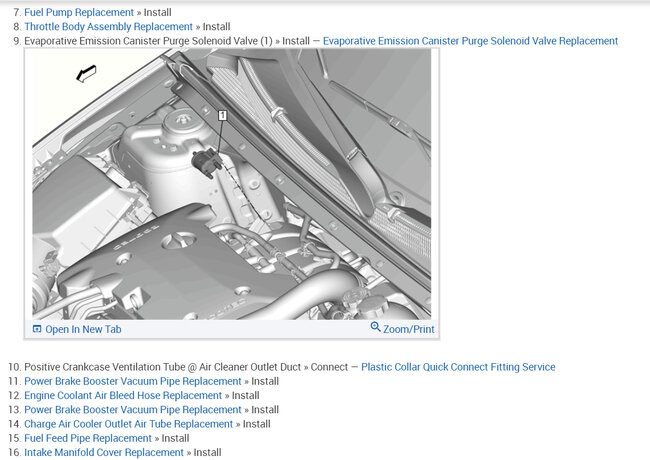Click the 'Install' text in step 7

[x=158, y=12]
